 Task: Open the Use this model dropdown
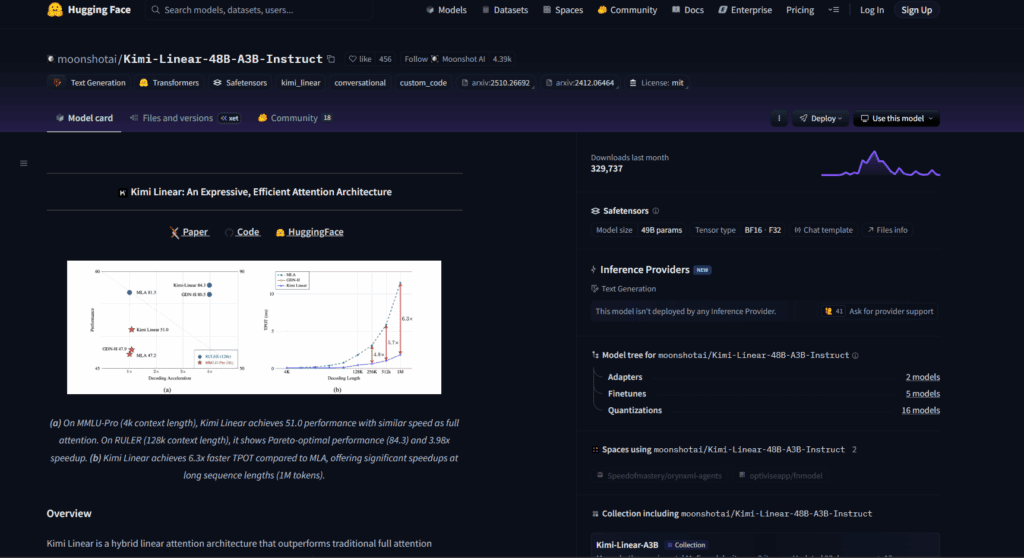pyautogui.click(x=896, y=118)
